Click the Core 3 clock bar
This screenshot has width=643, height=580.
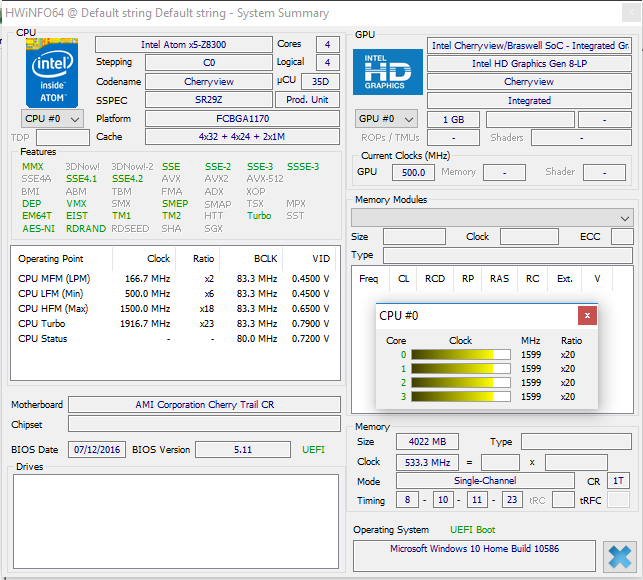[461, 397]
